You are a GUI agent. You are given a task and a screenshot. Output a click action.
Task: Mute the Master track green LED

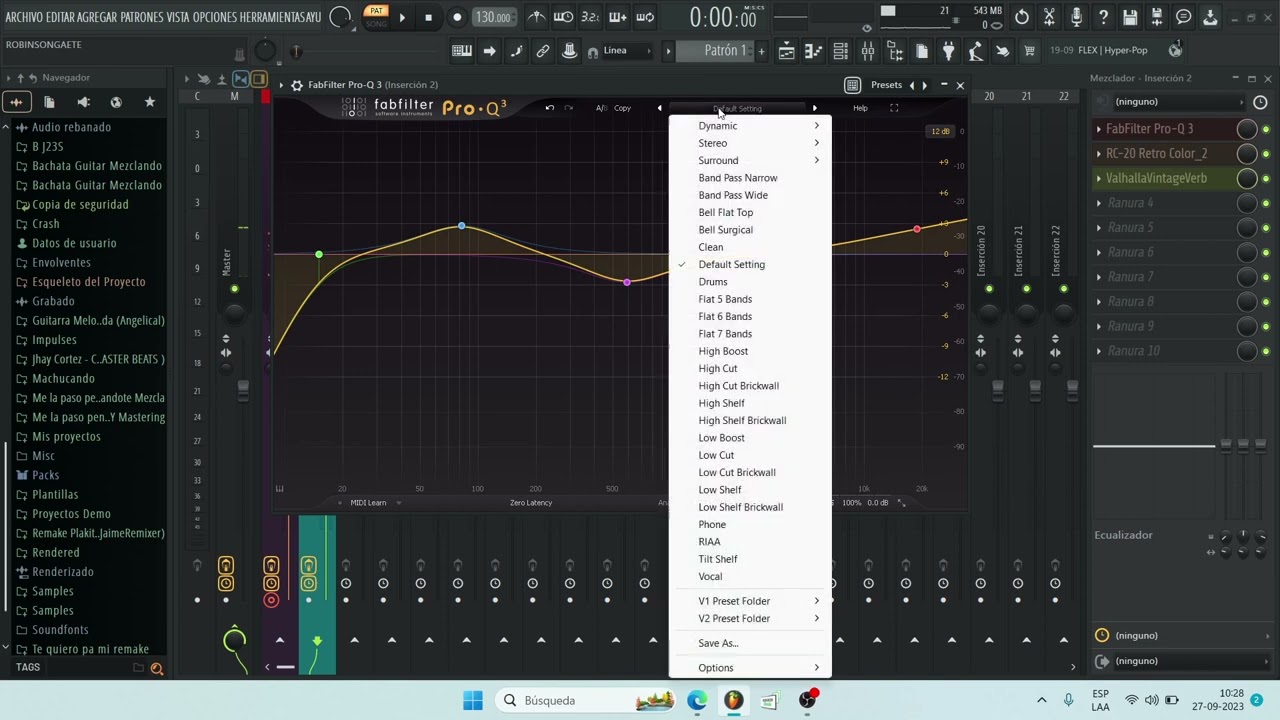[x=234, y=289]
